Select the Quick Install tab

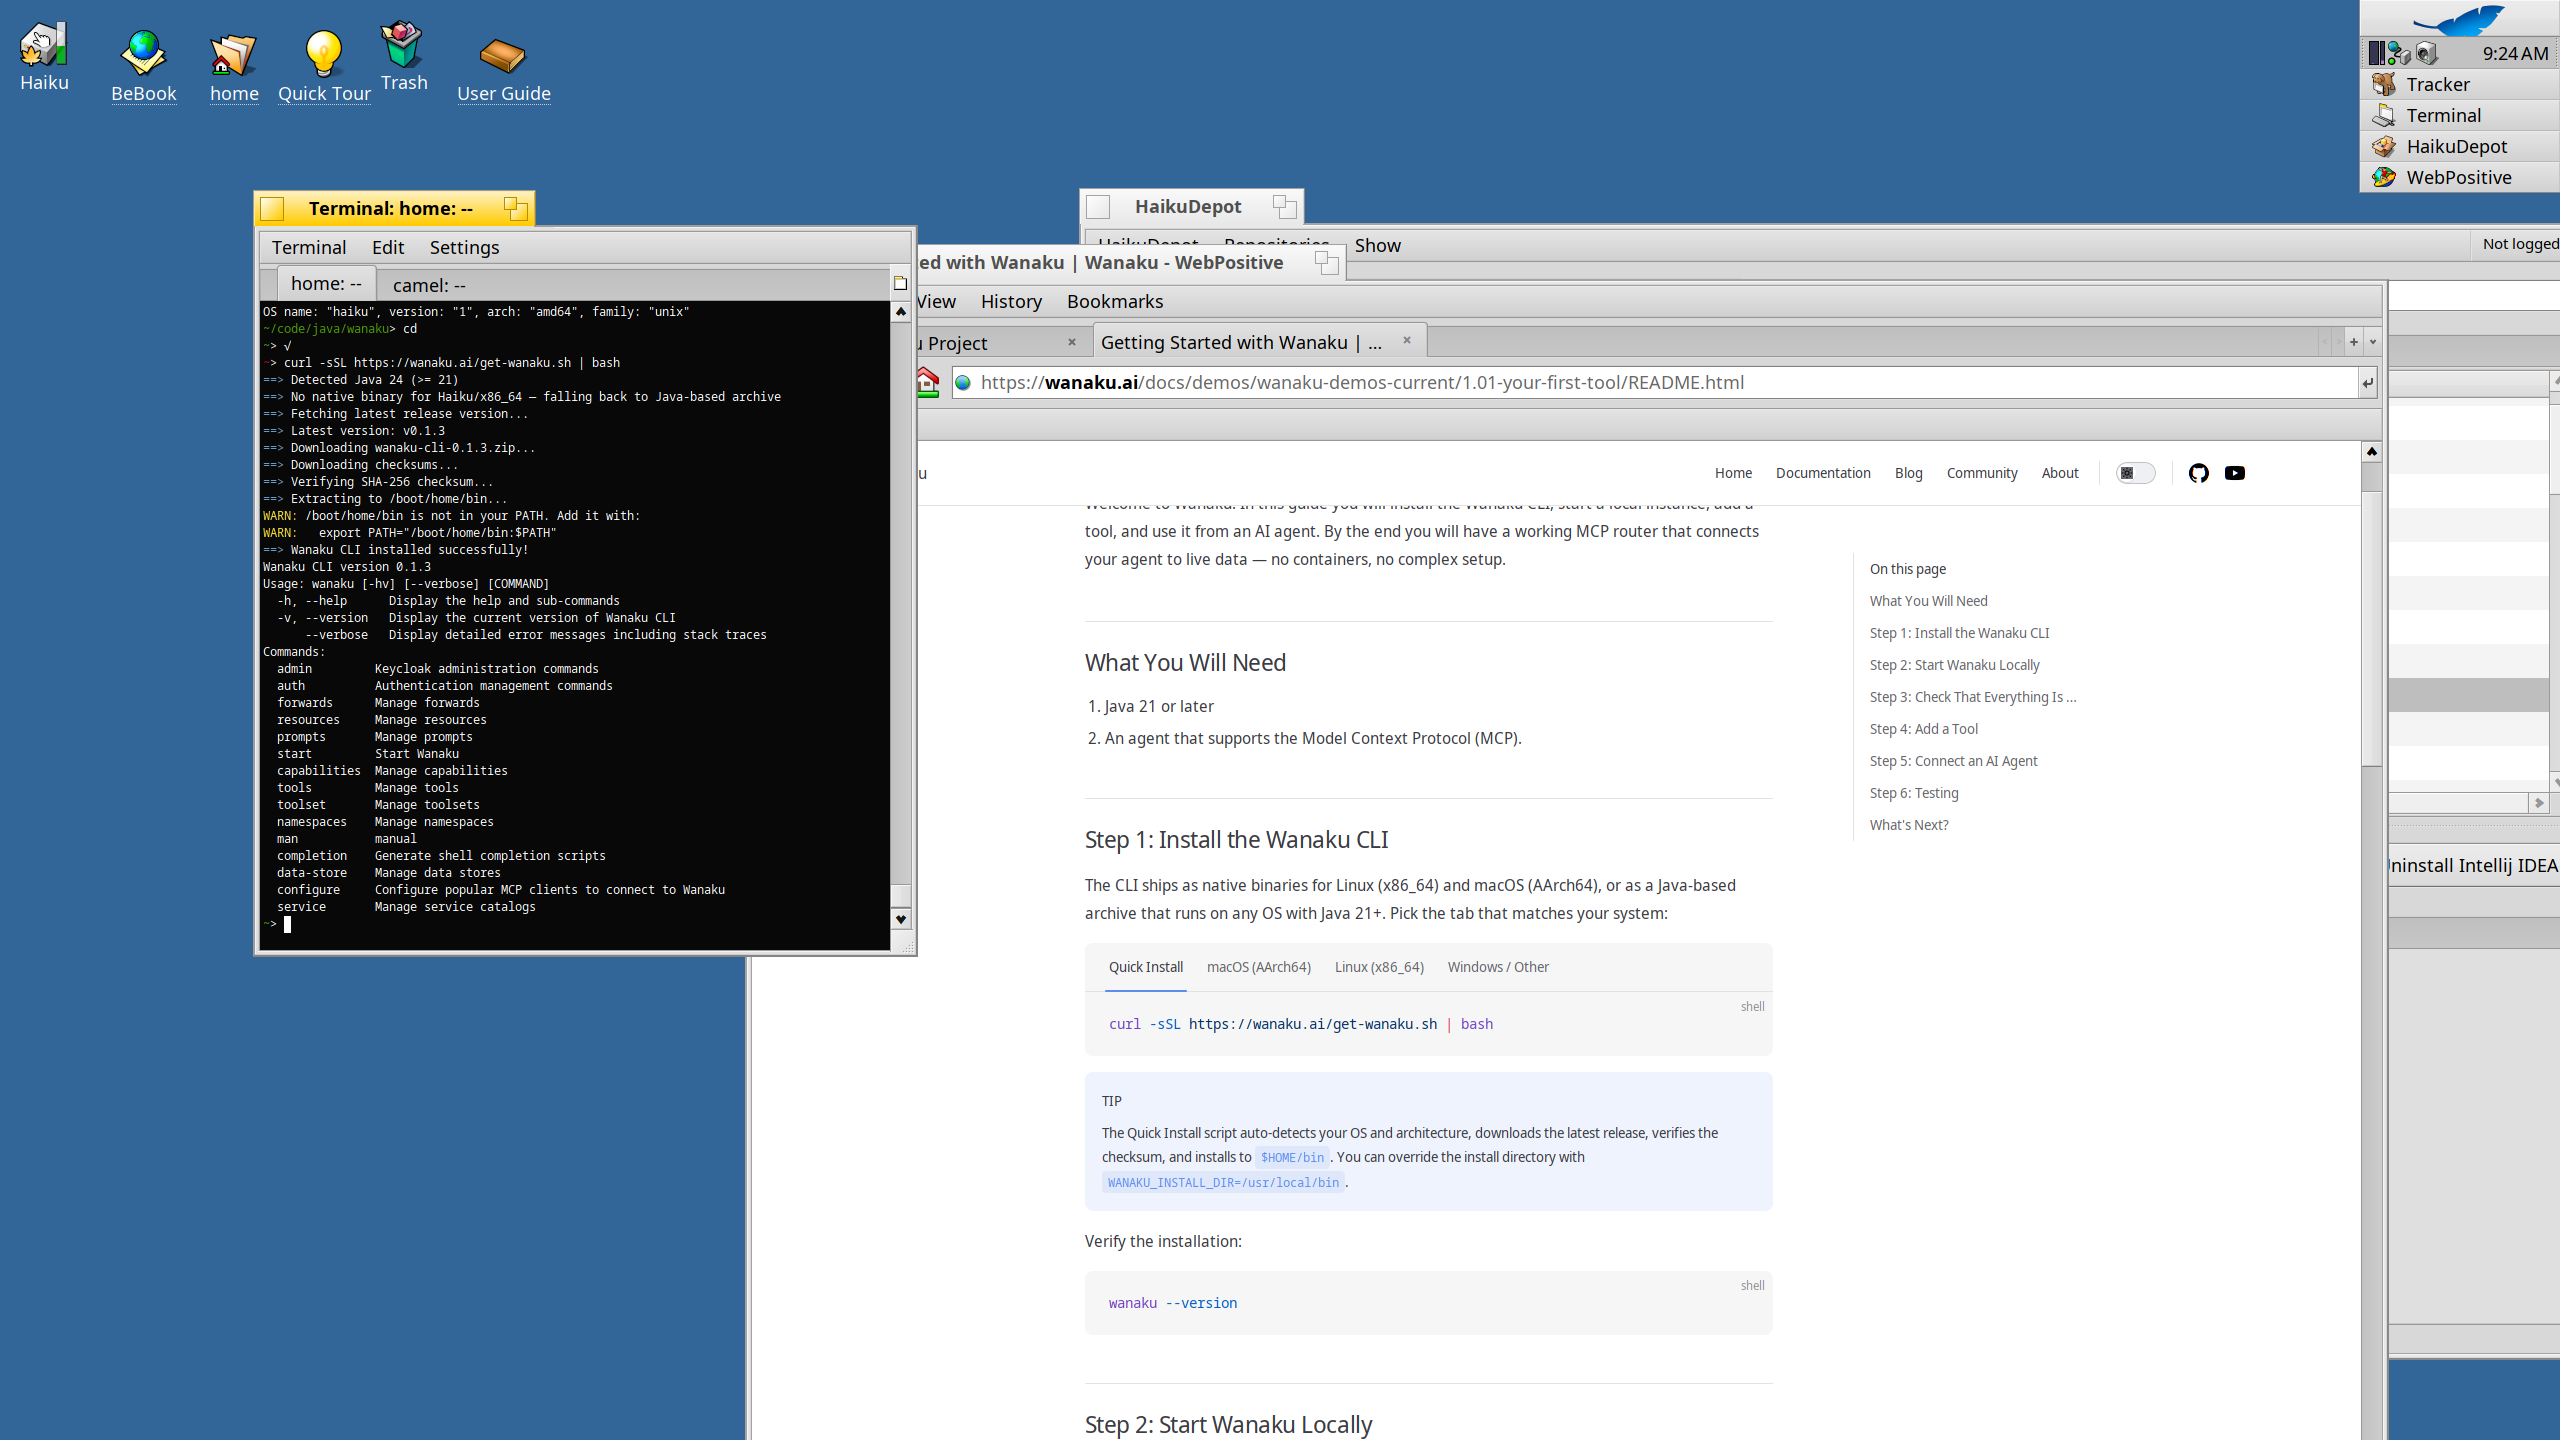pyautogui.click(x=1145, y=967)
